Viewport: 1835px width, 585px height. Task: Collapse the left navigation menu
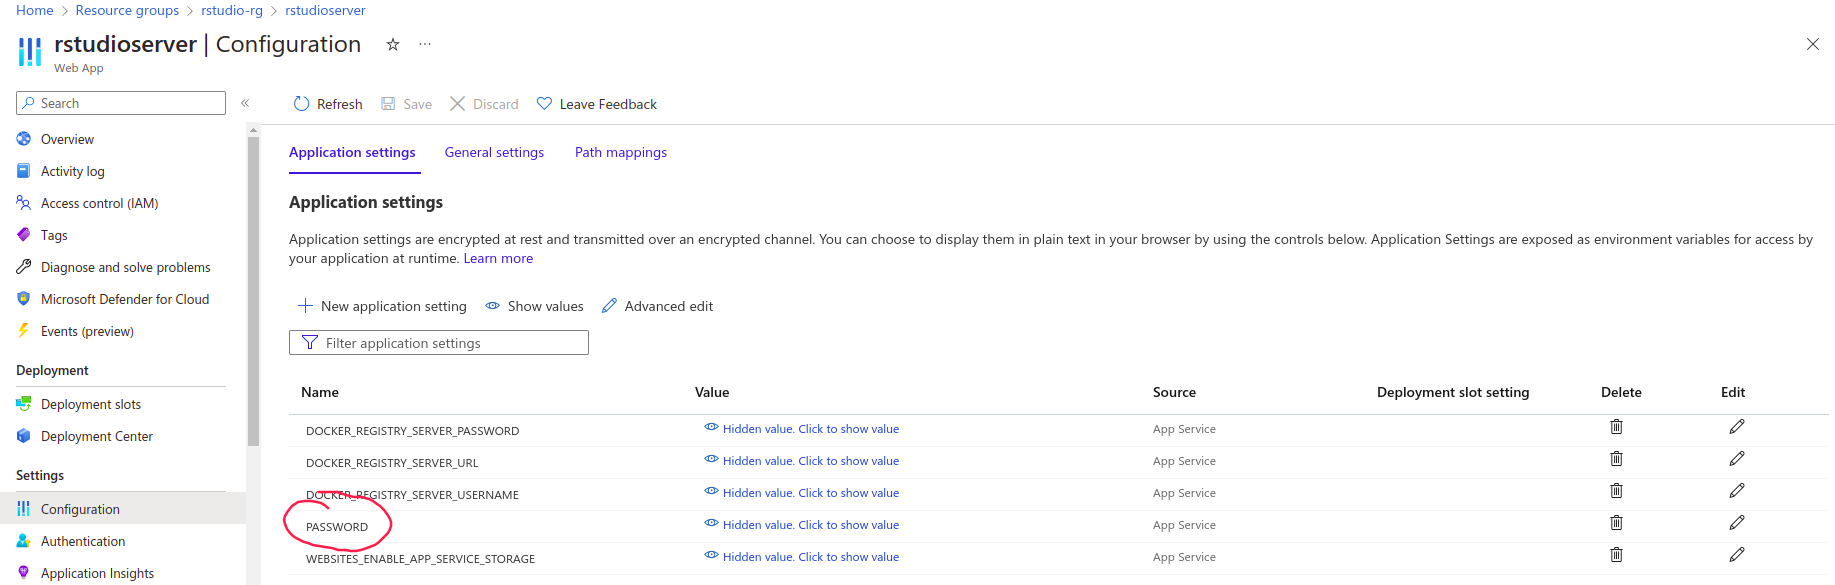[245, 103]
